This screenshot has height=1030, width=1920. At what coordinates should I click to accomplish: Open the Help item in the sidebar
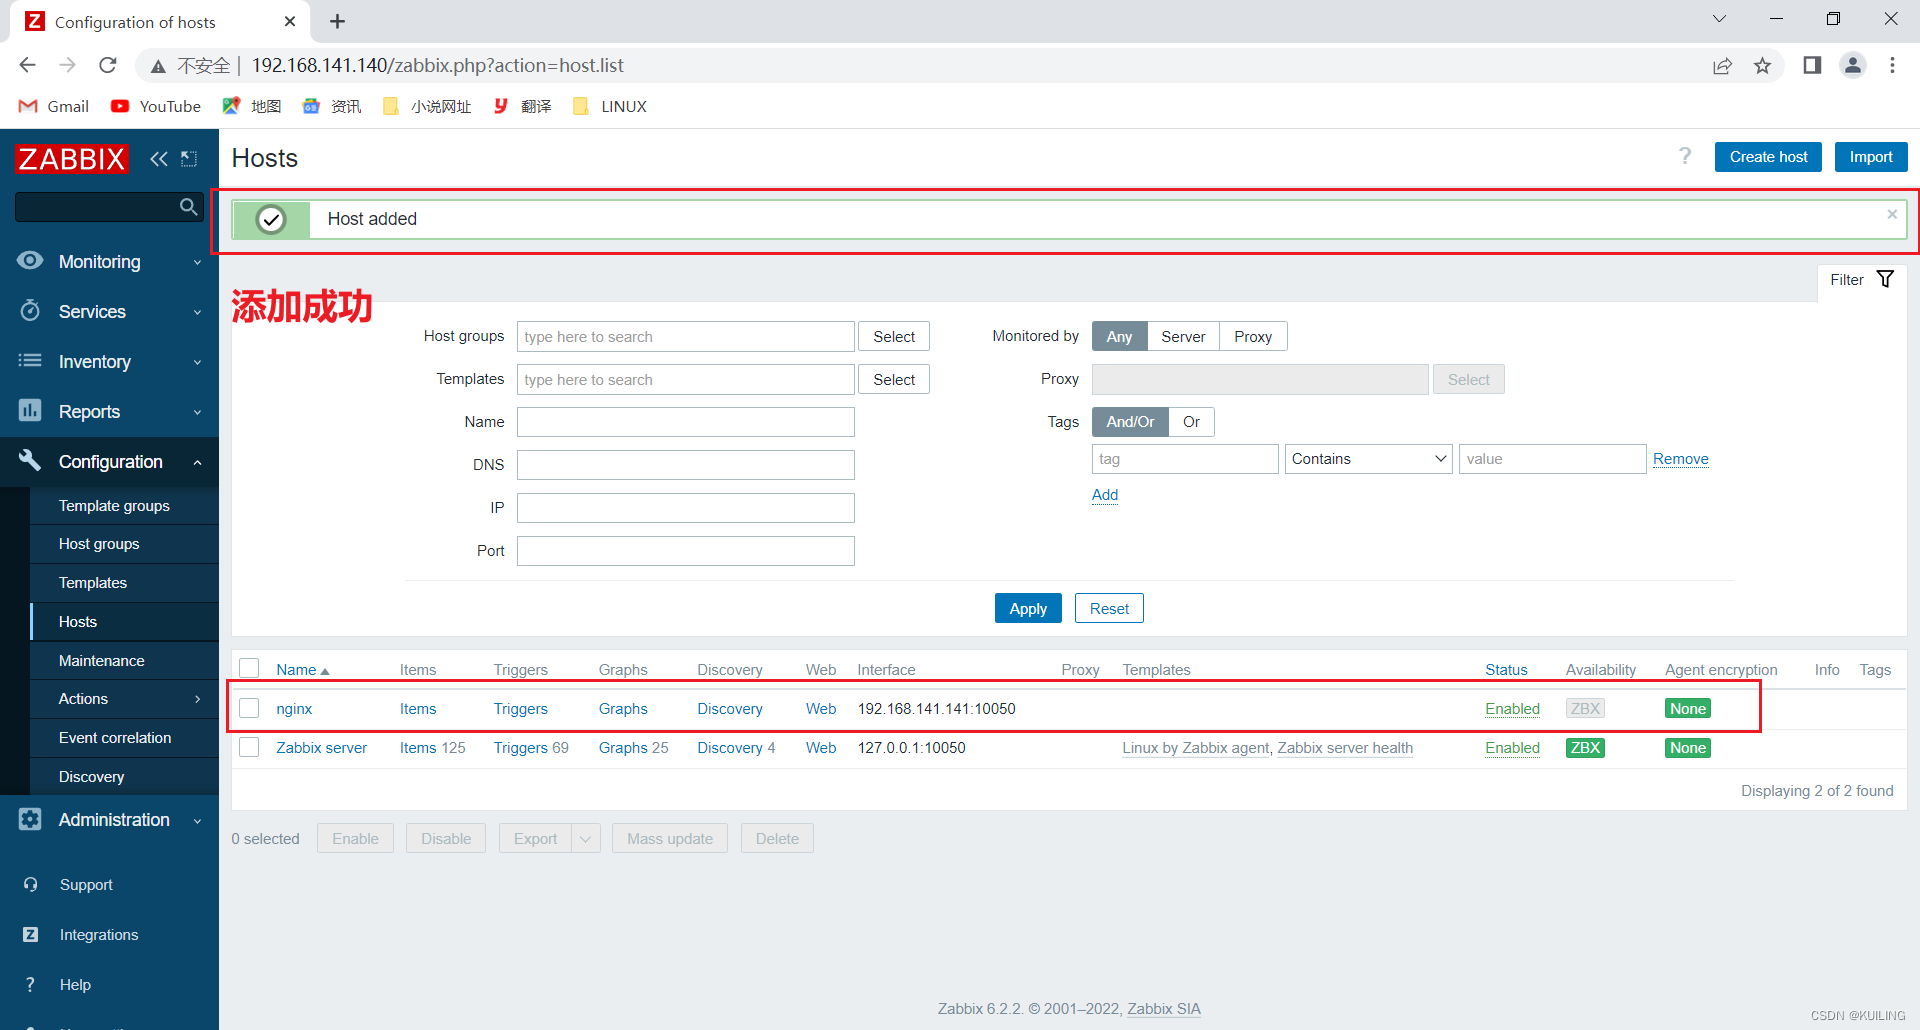pyautogui.click(x=75, y=985)
